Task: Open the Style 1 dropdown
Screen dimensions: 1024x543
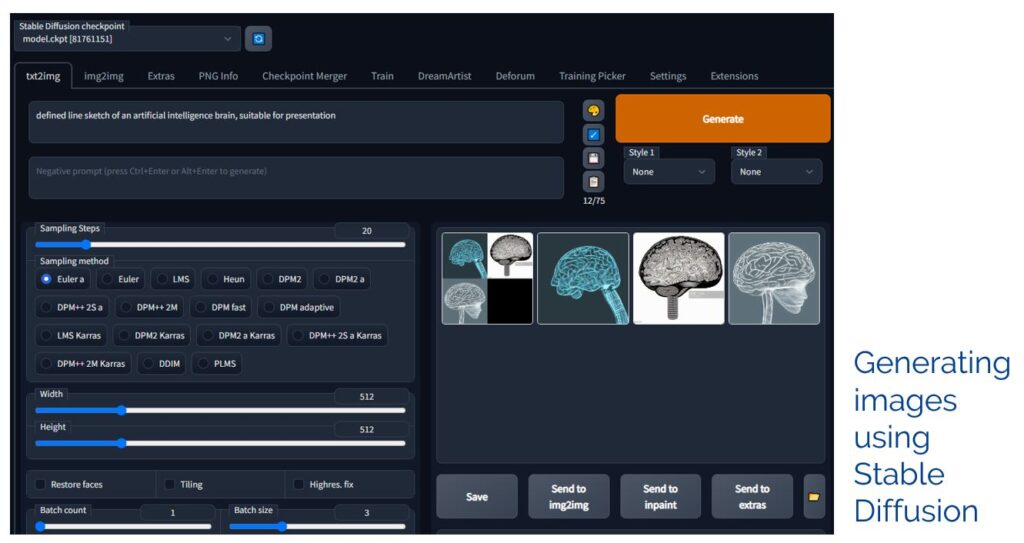Action: click(669, 172)
